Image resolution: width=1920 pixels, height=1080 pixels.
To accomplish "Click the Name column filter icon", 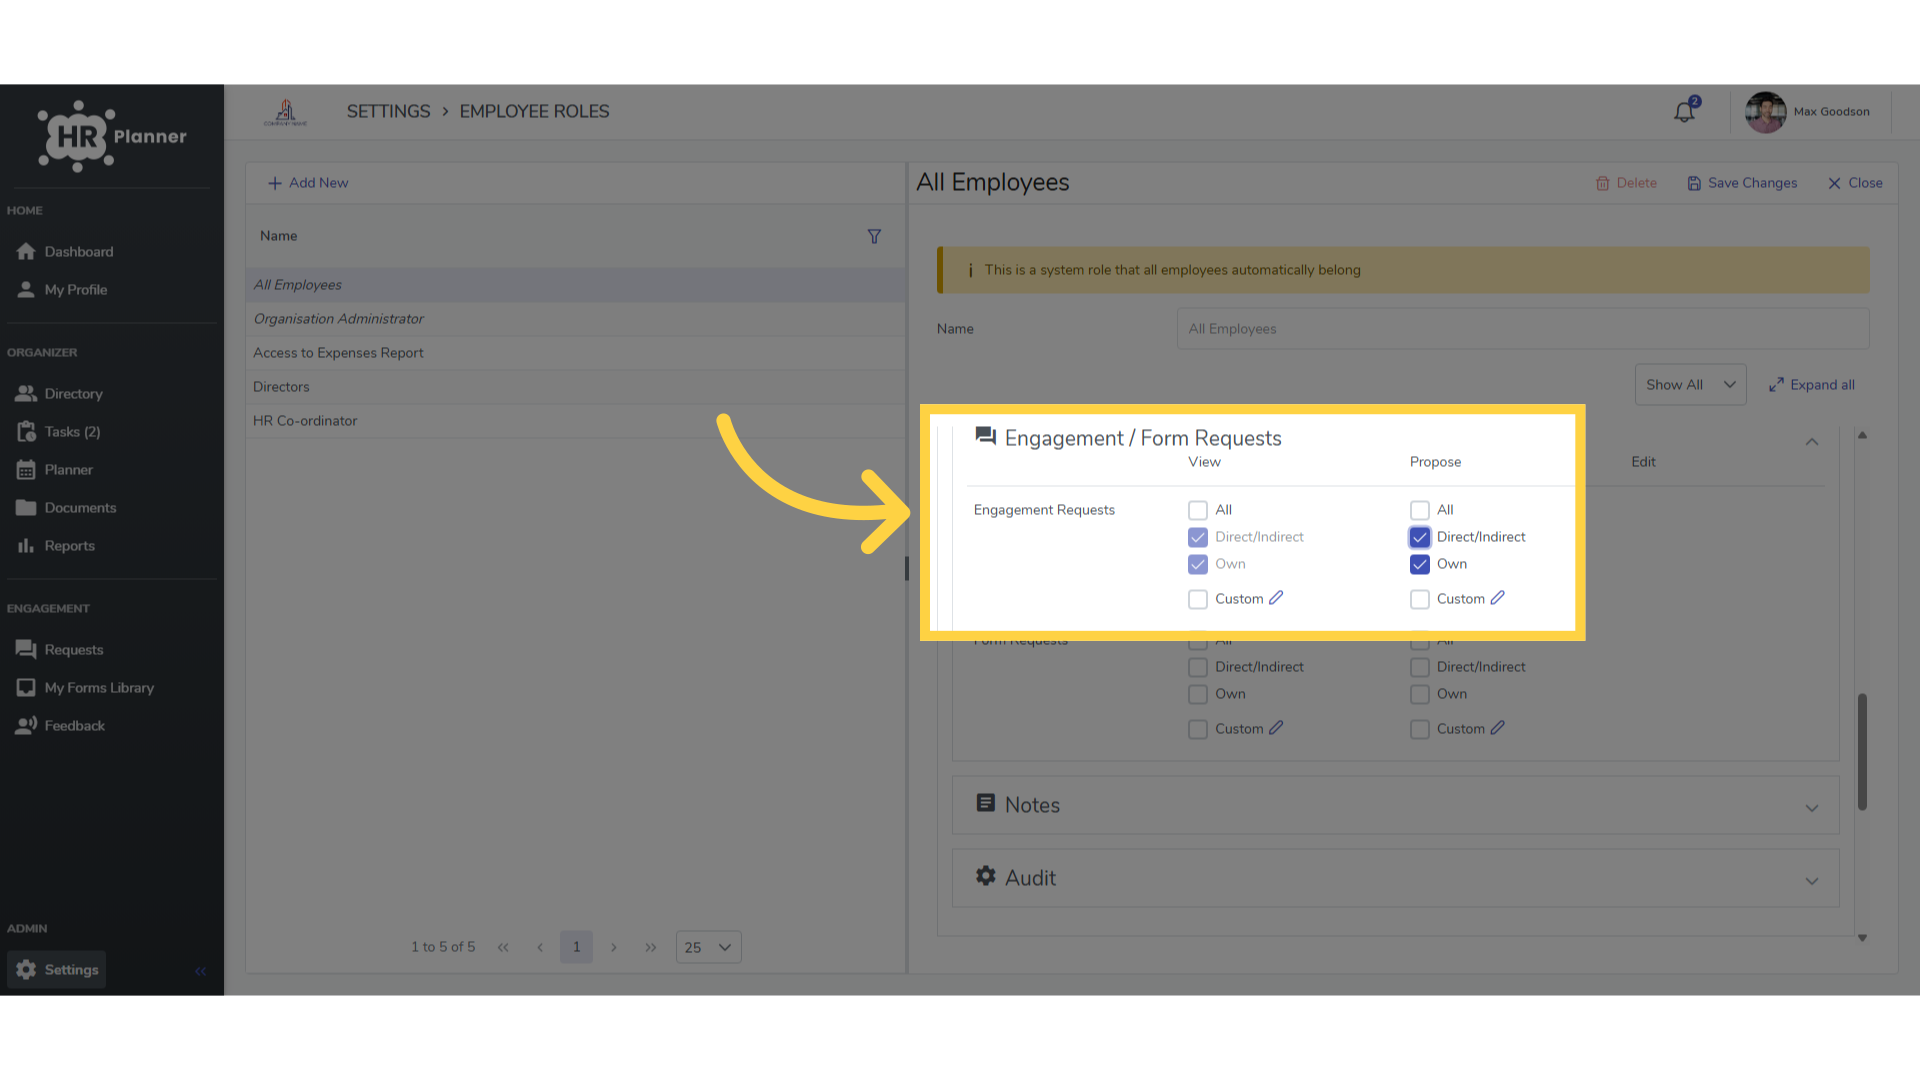I will [x=874, y=237].
